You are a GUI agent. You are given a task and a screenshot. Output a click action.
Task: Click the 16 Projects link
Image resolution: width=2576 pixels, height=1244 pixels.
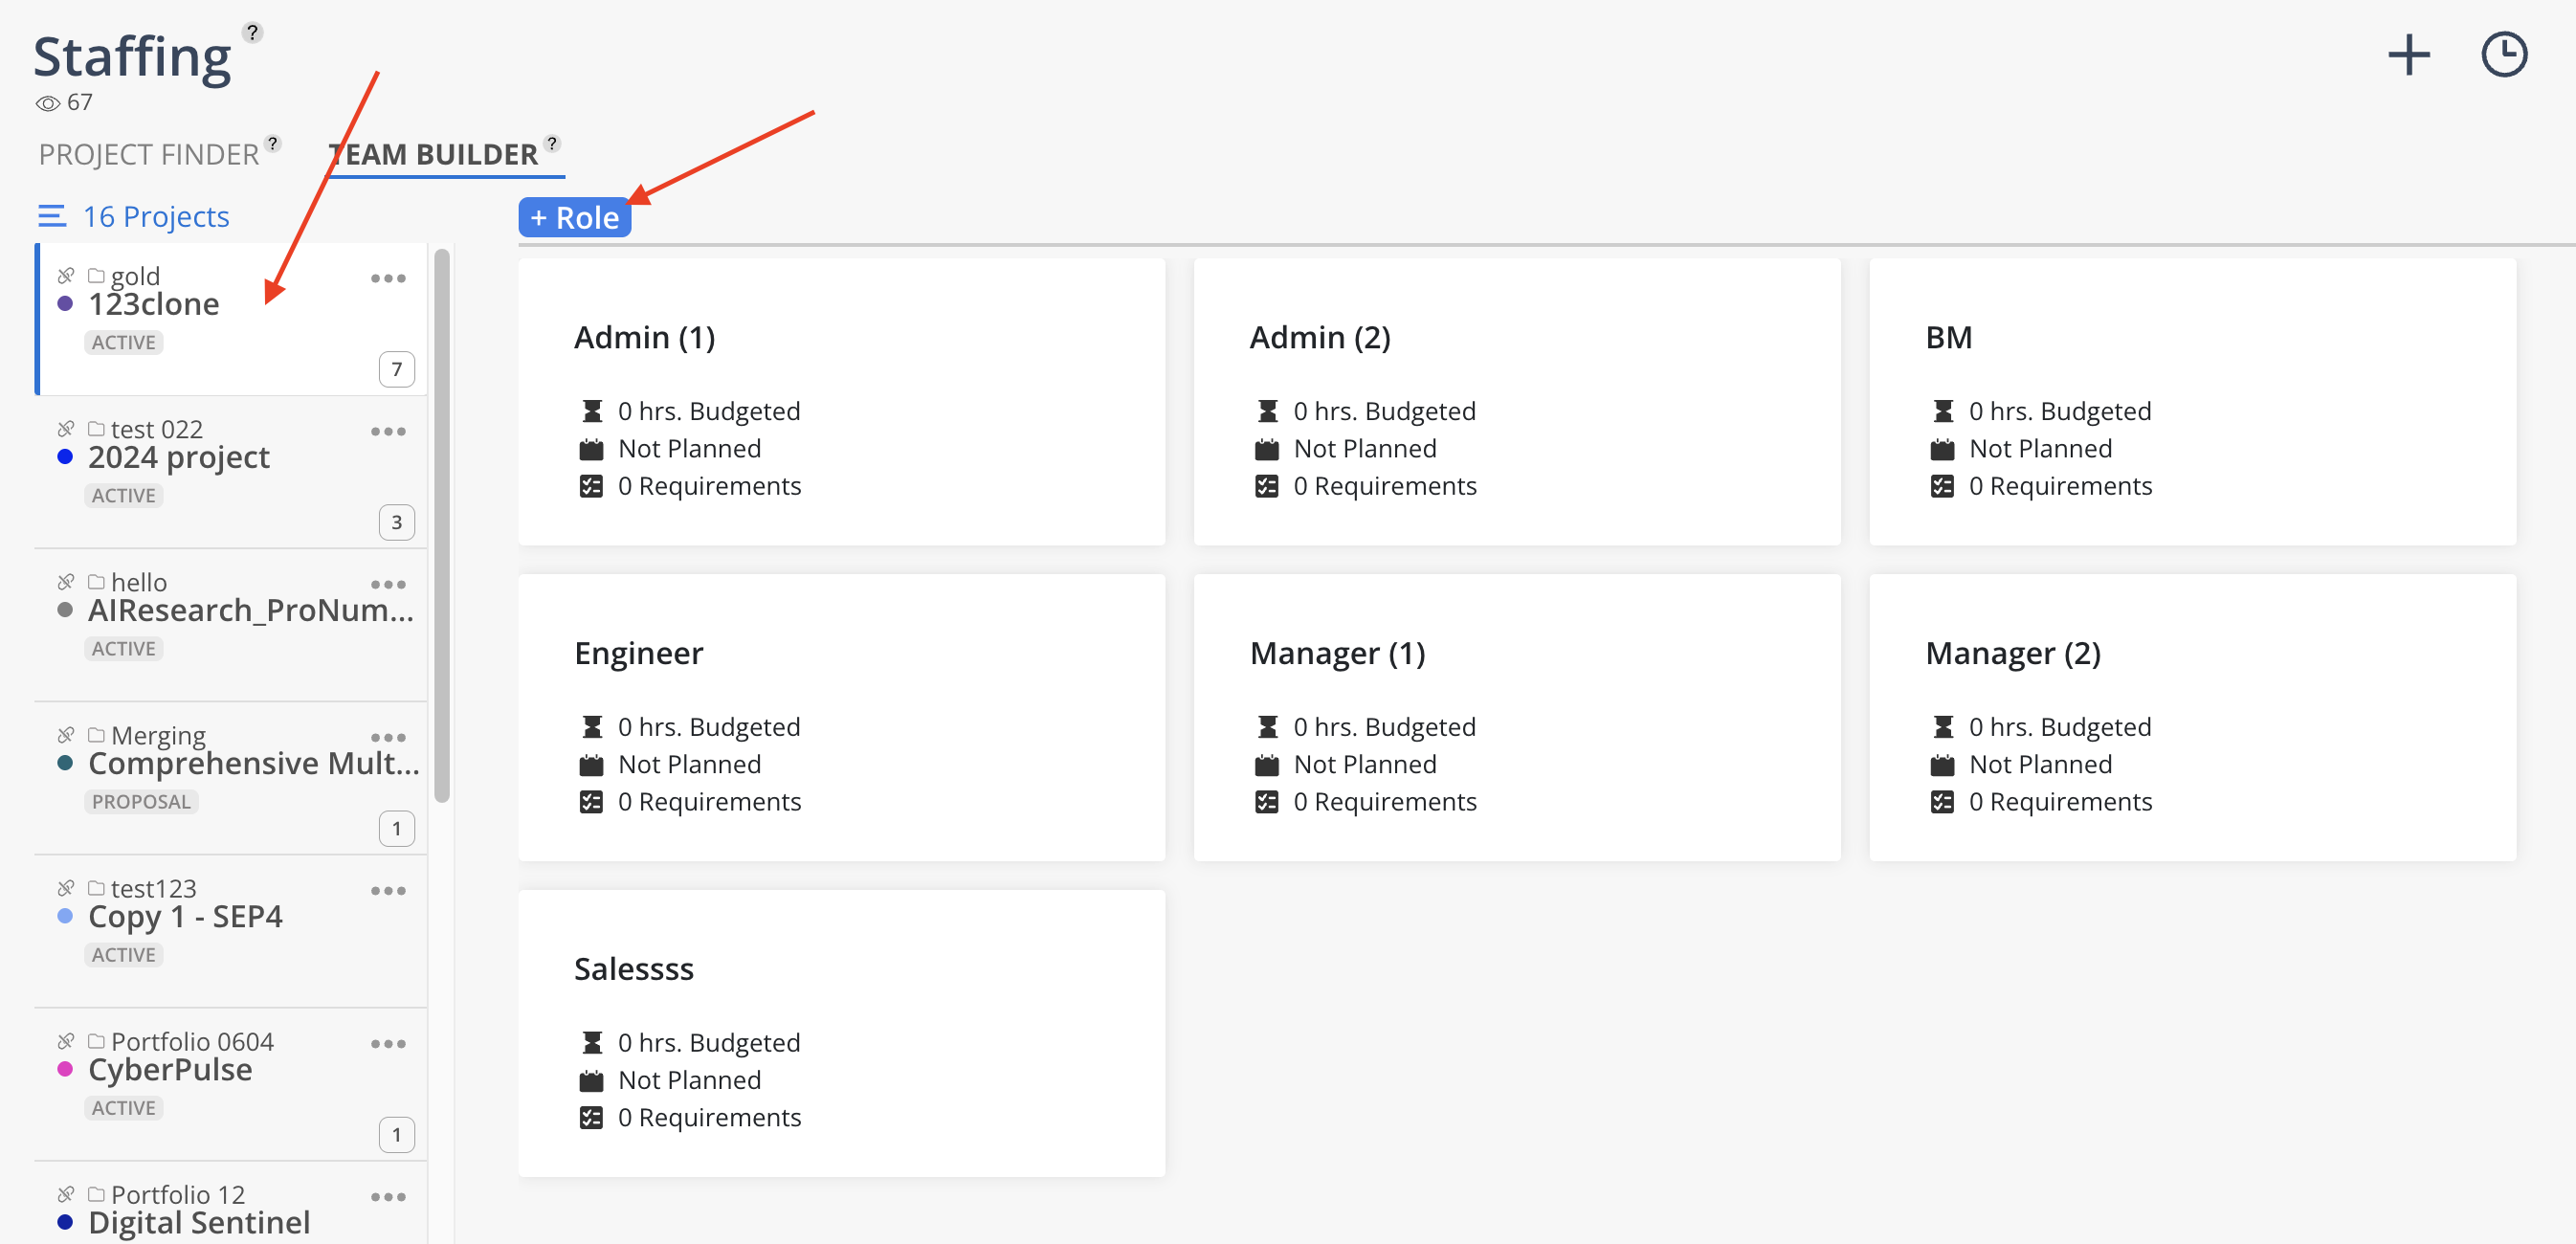pos(156,216)
